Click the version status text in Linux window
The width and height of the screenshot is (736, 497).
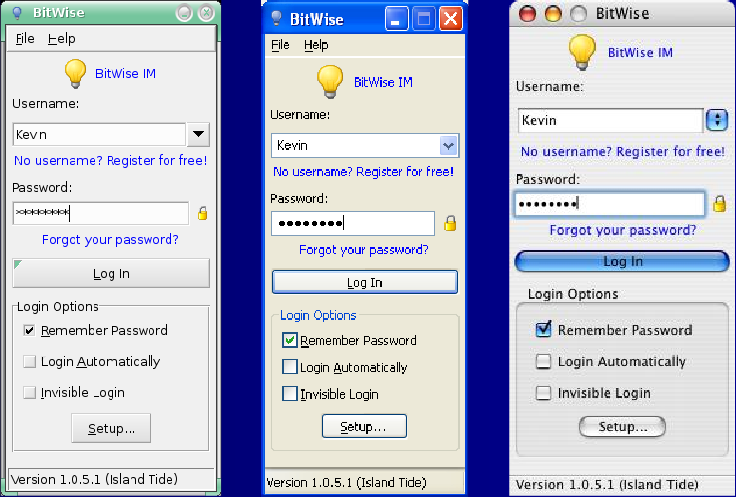[x=94, y=479]
